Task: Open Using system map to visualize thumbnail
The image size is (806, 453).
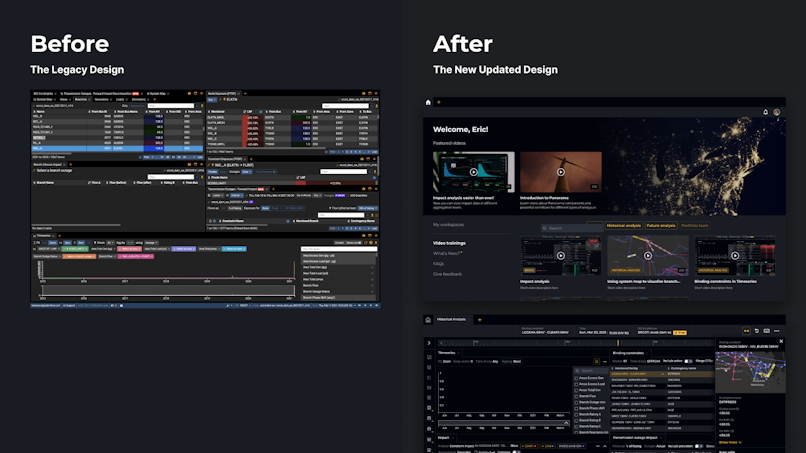Action: 648,256
